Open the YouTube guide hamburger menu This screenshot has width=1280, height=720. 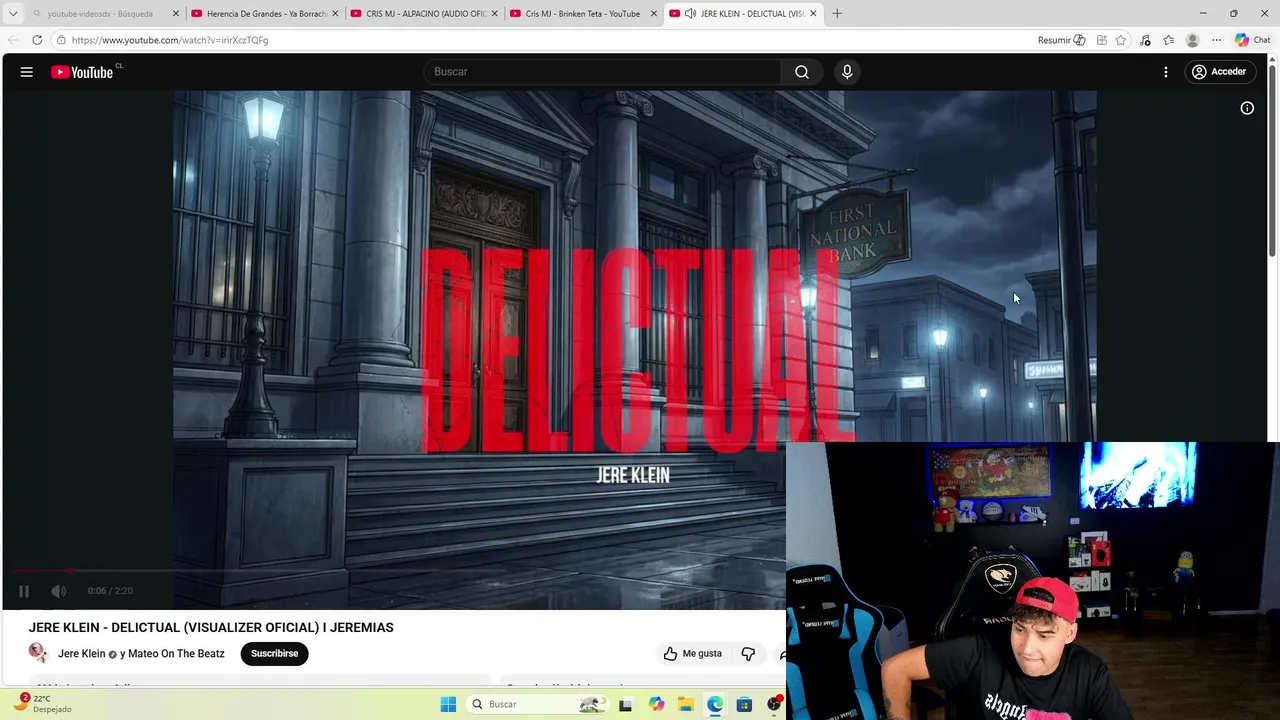coord(27,72)
